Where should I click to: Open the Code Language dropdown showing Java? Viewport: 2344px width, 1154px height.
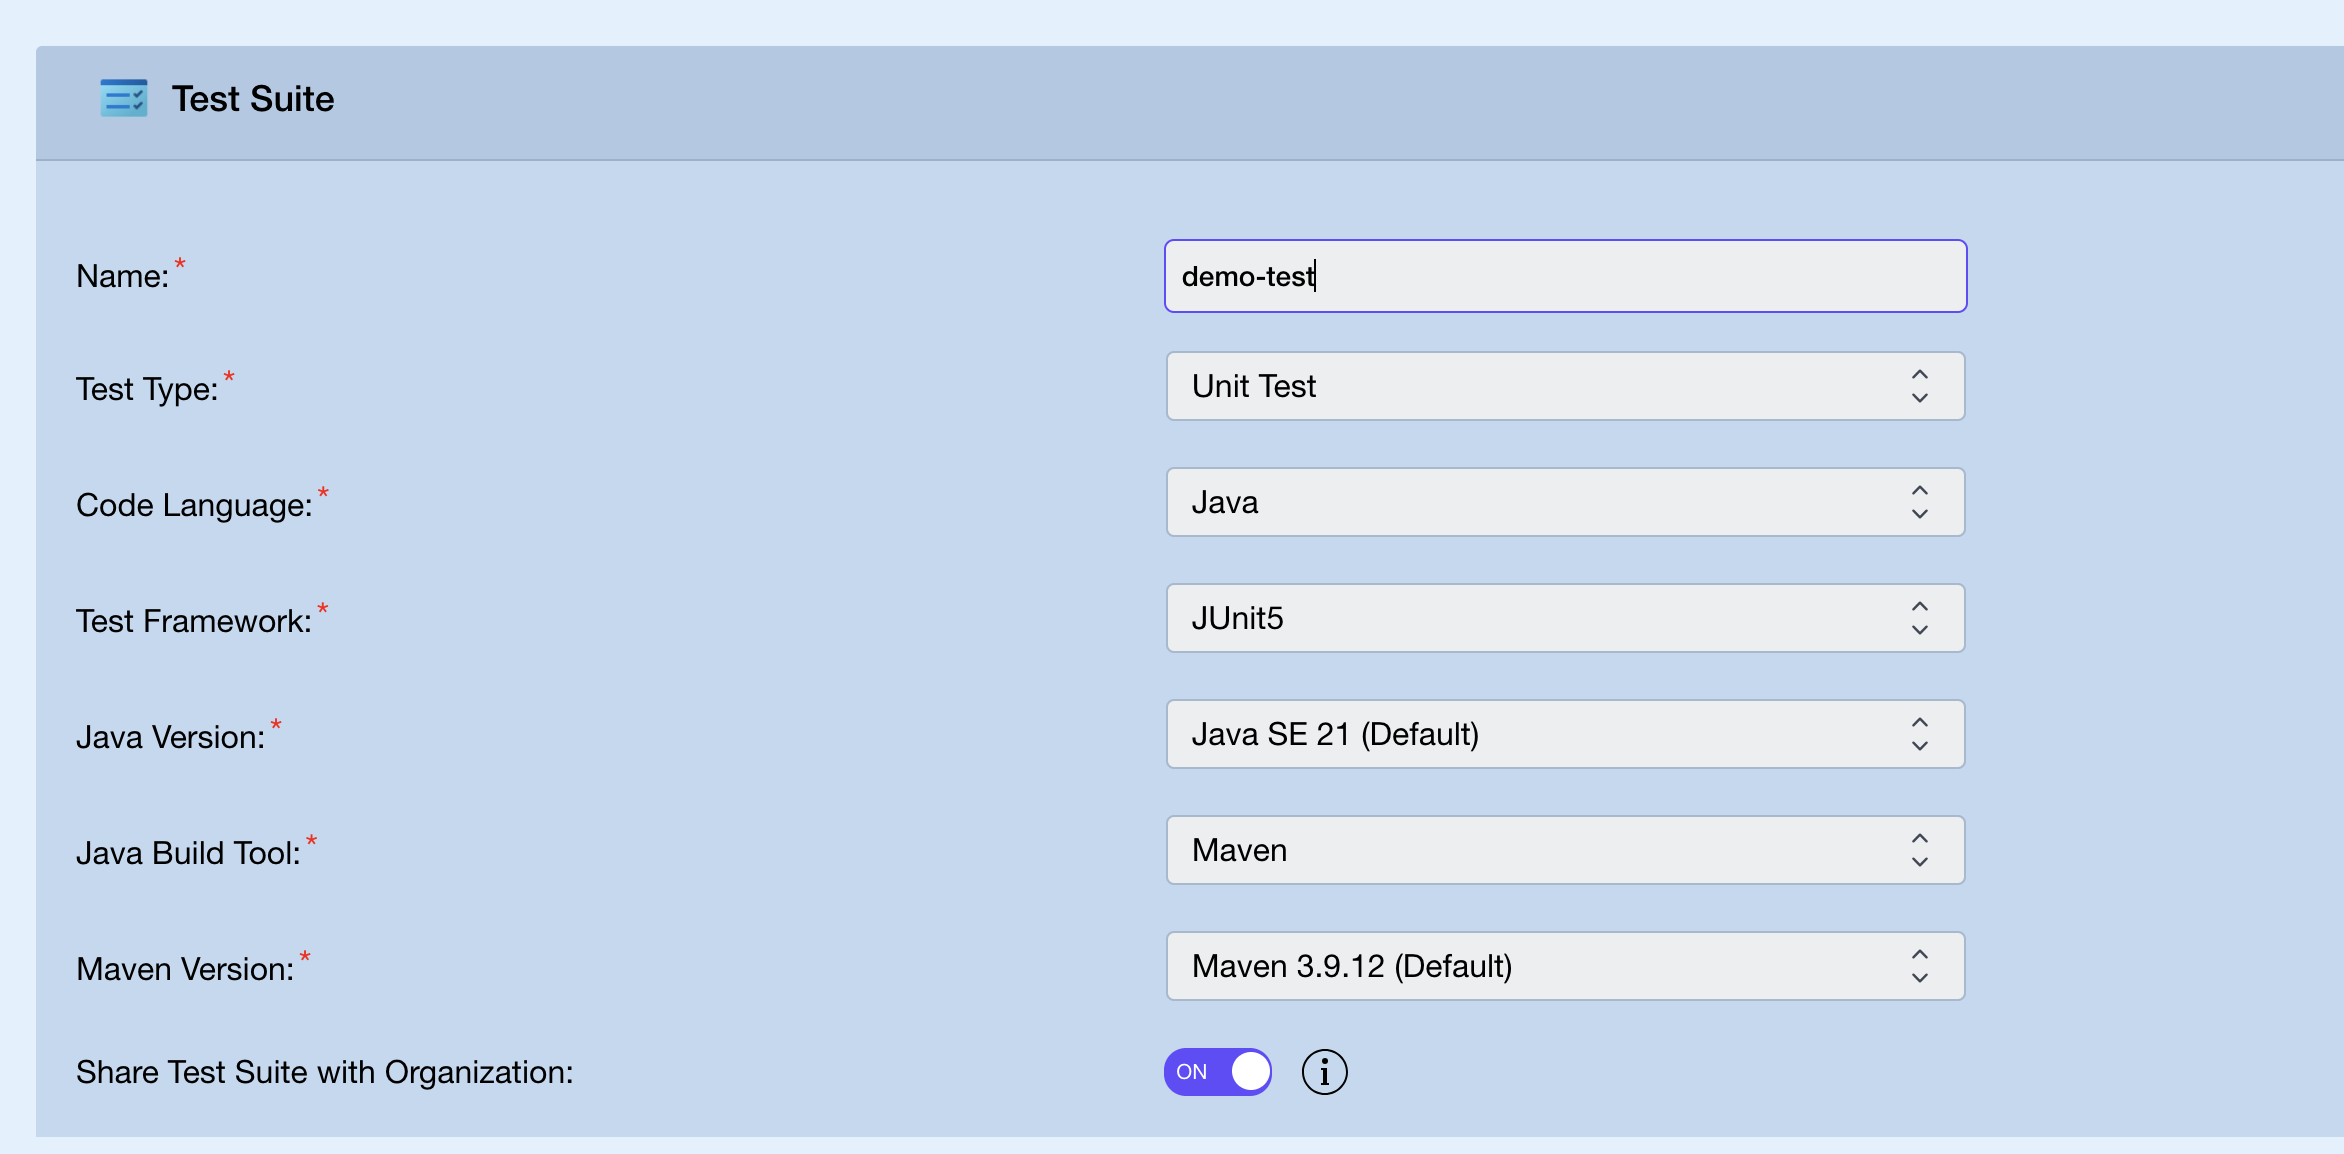tap(1564, 502)
